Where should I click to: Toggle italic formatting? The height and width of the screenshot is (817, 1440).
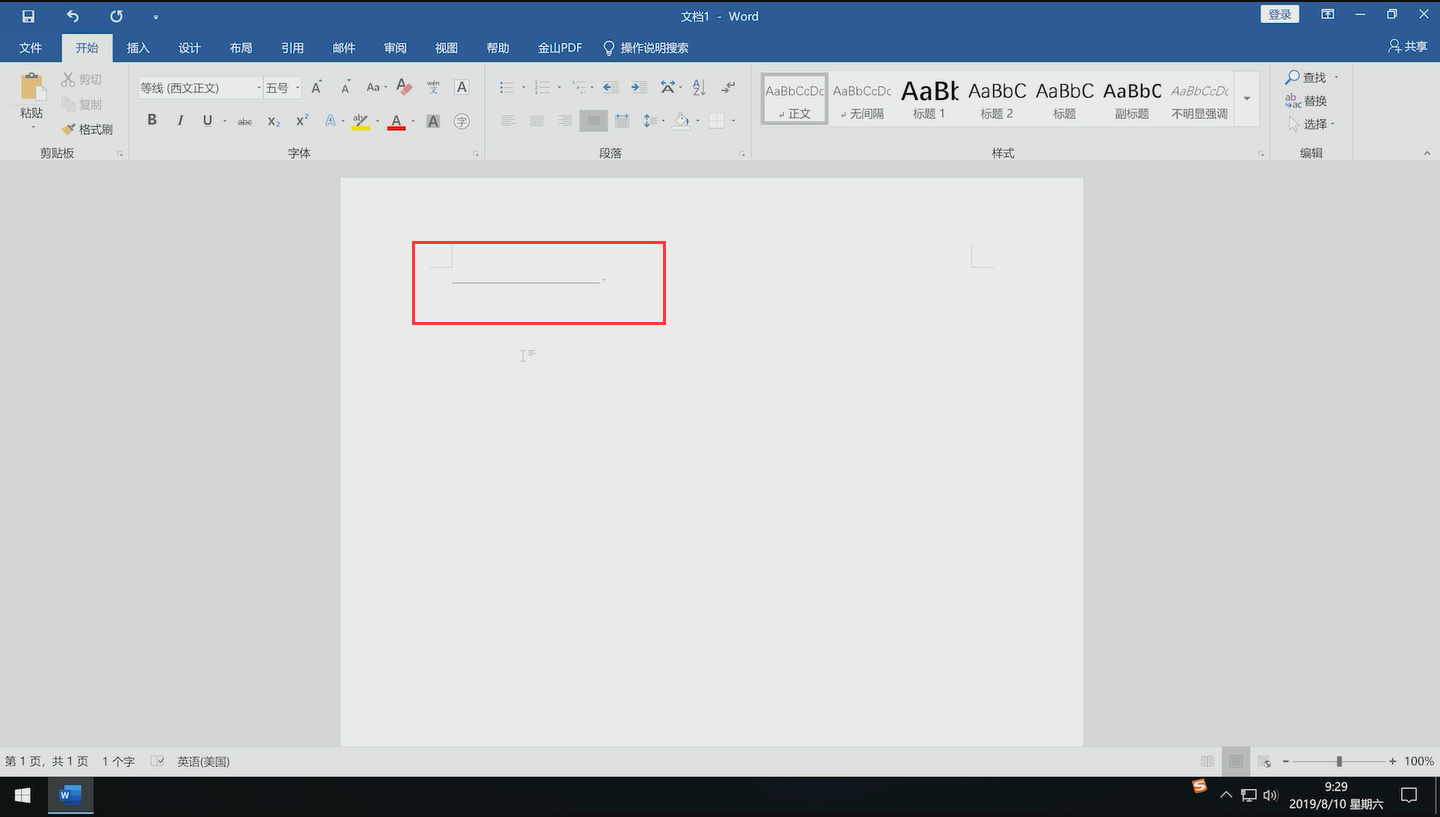[180, 121]
